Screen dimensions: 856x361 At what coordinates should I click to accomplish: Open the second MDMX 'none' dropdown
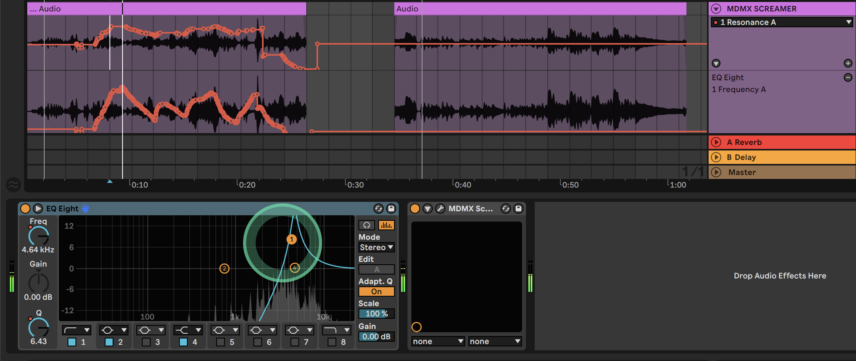point(495,341)
